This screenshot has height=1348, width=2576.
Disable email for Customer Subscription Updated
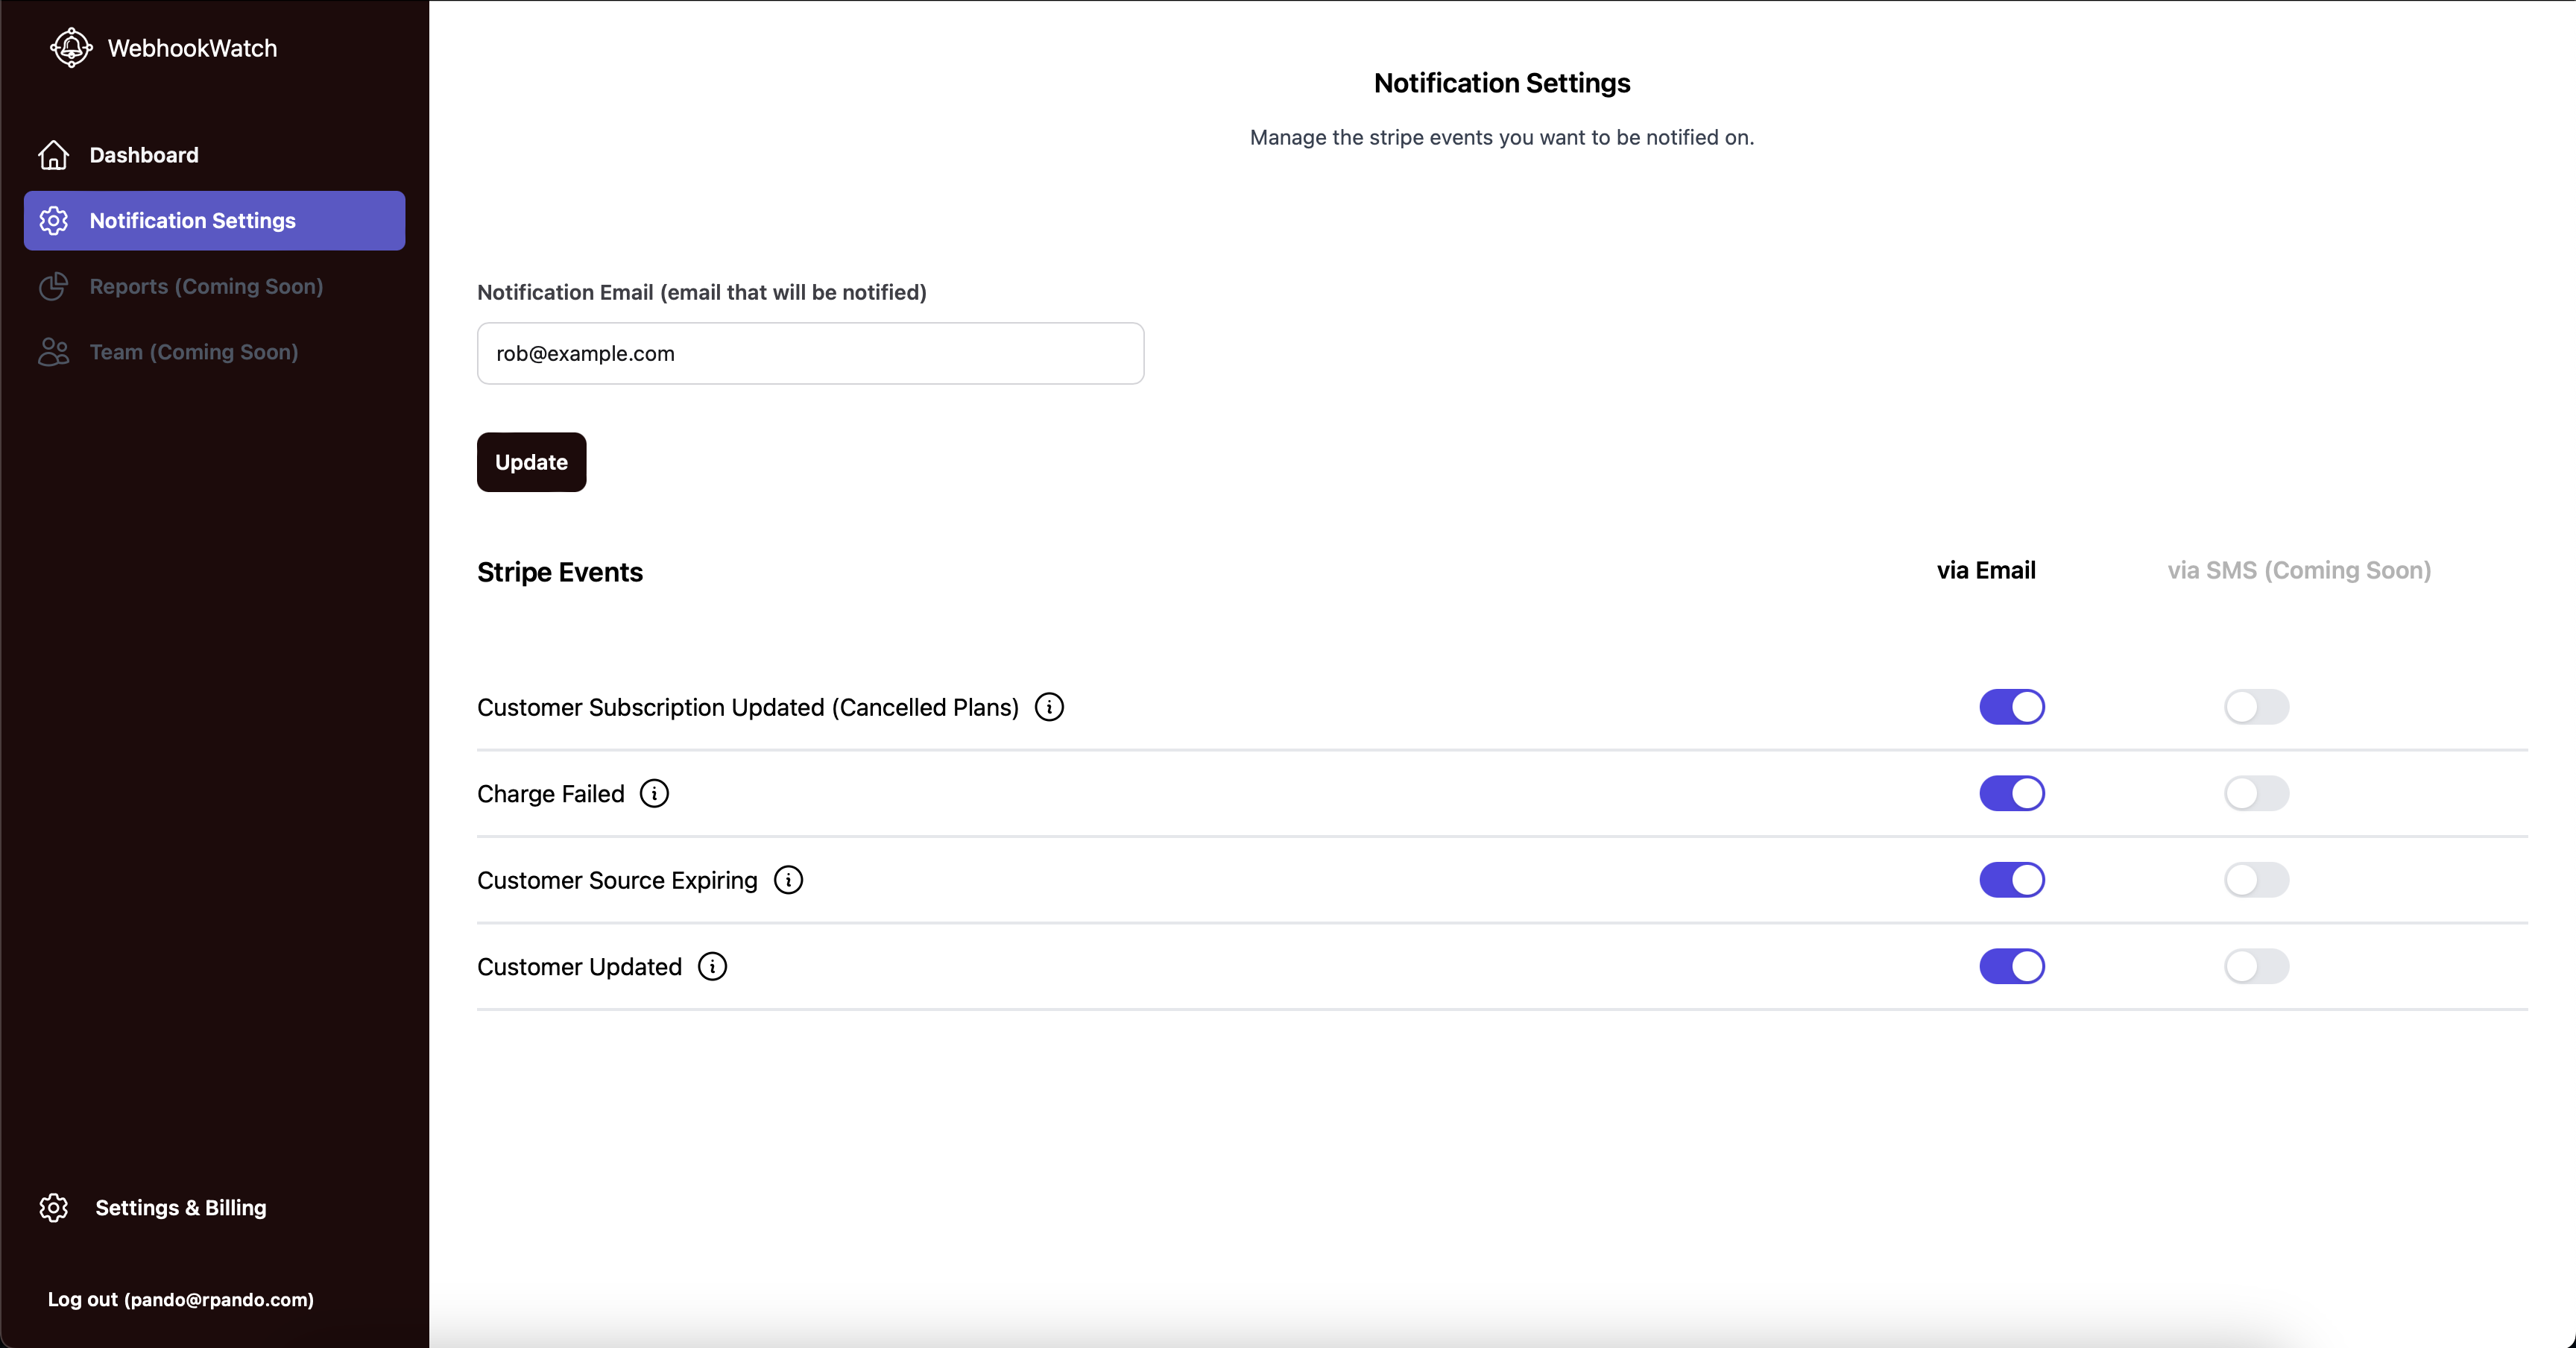click(x=2012, y=707)
